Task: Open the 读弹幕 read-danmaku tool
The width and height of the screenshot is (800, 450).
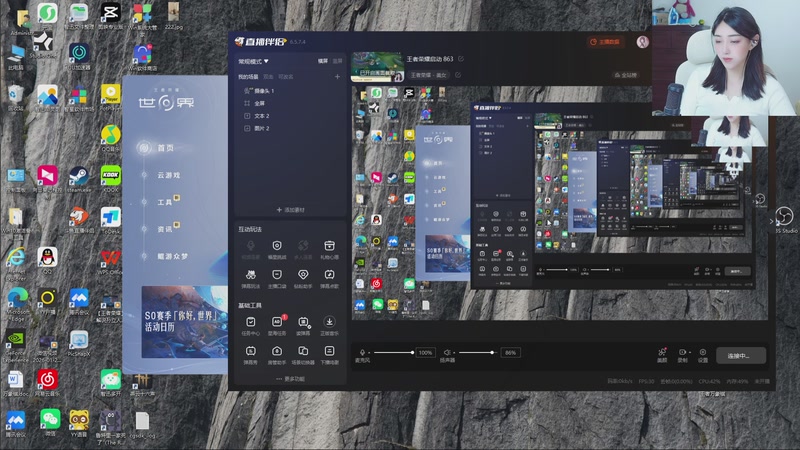Action: click(x=303, y=322)
